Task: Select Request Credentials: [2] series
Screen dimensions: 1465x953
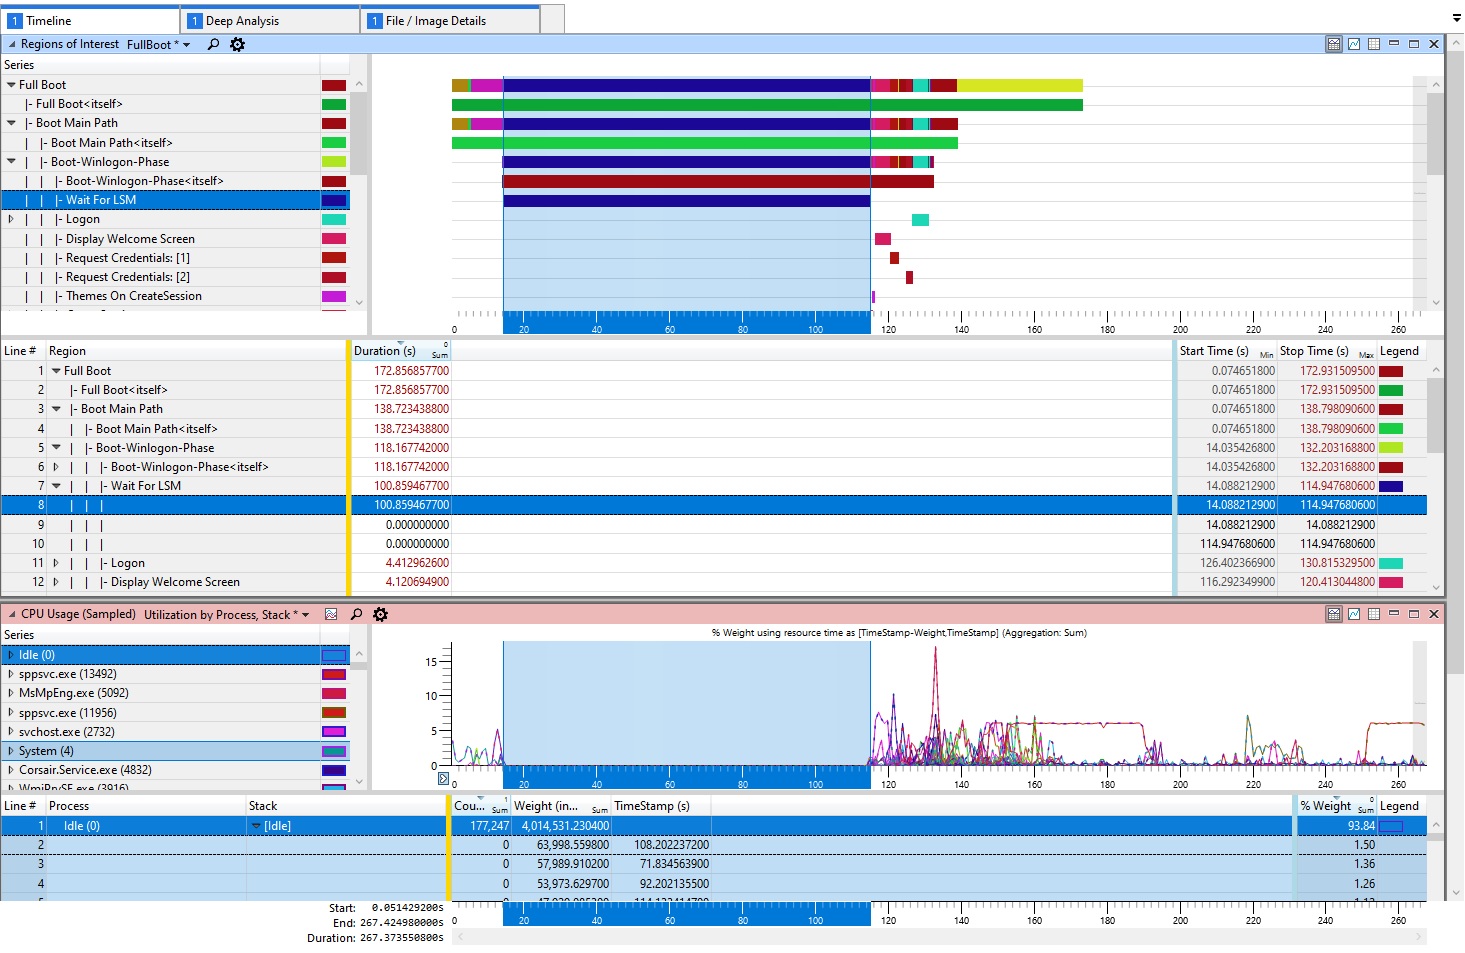Action: pyautogui.click(x=176, y=277)
